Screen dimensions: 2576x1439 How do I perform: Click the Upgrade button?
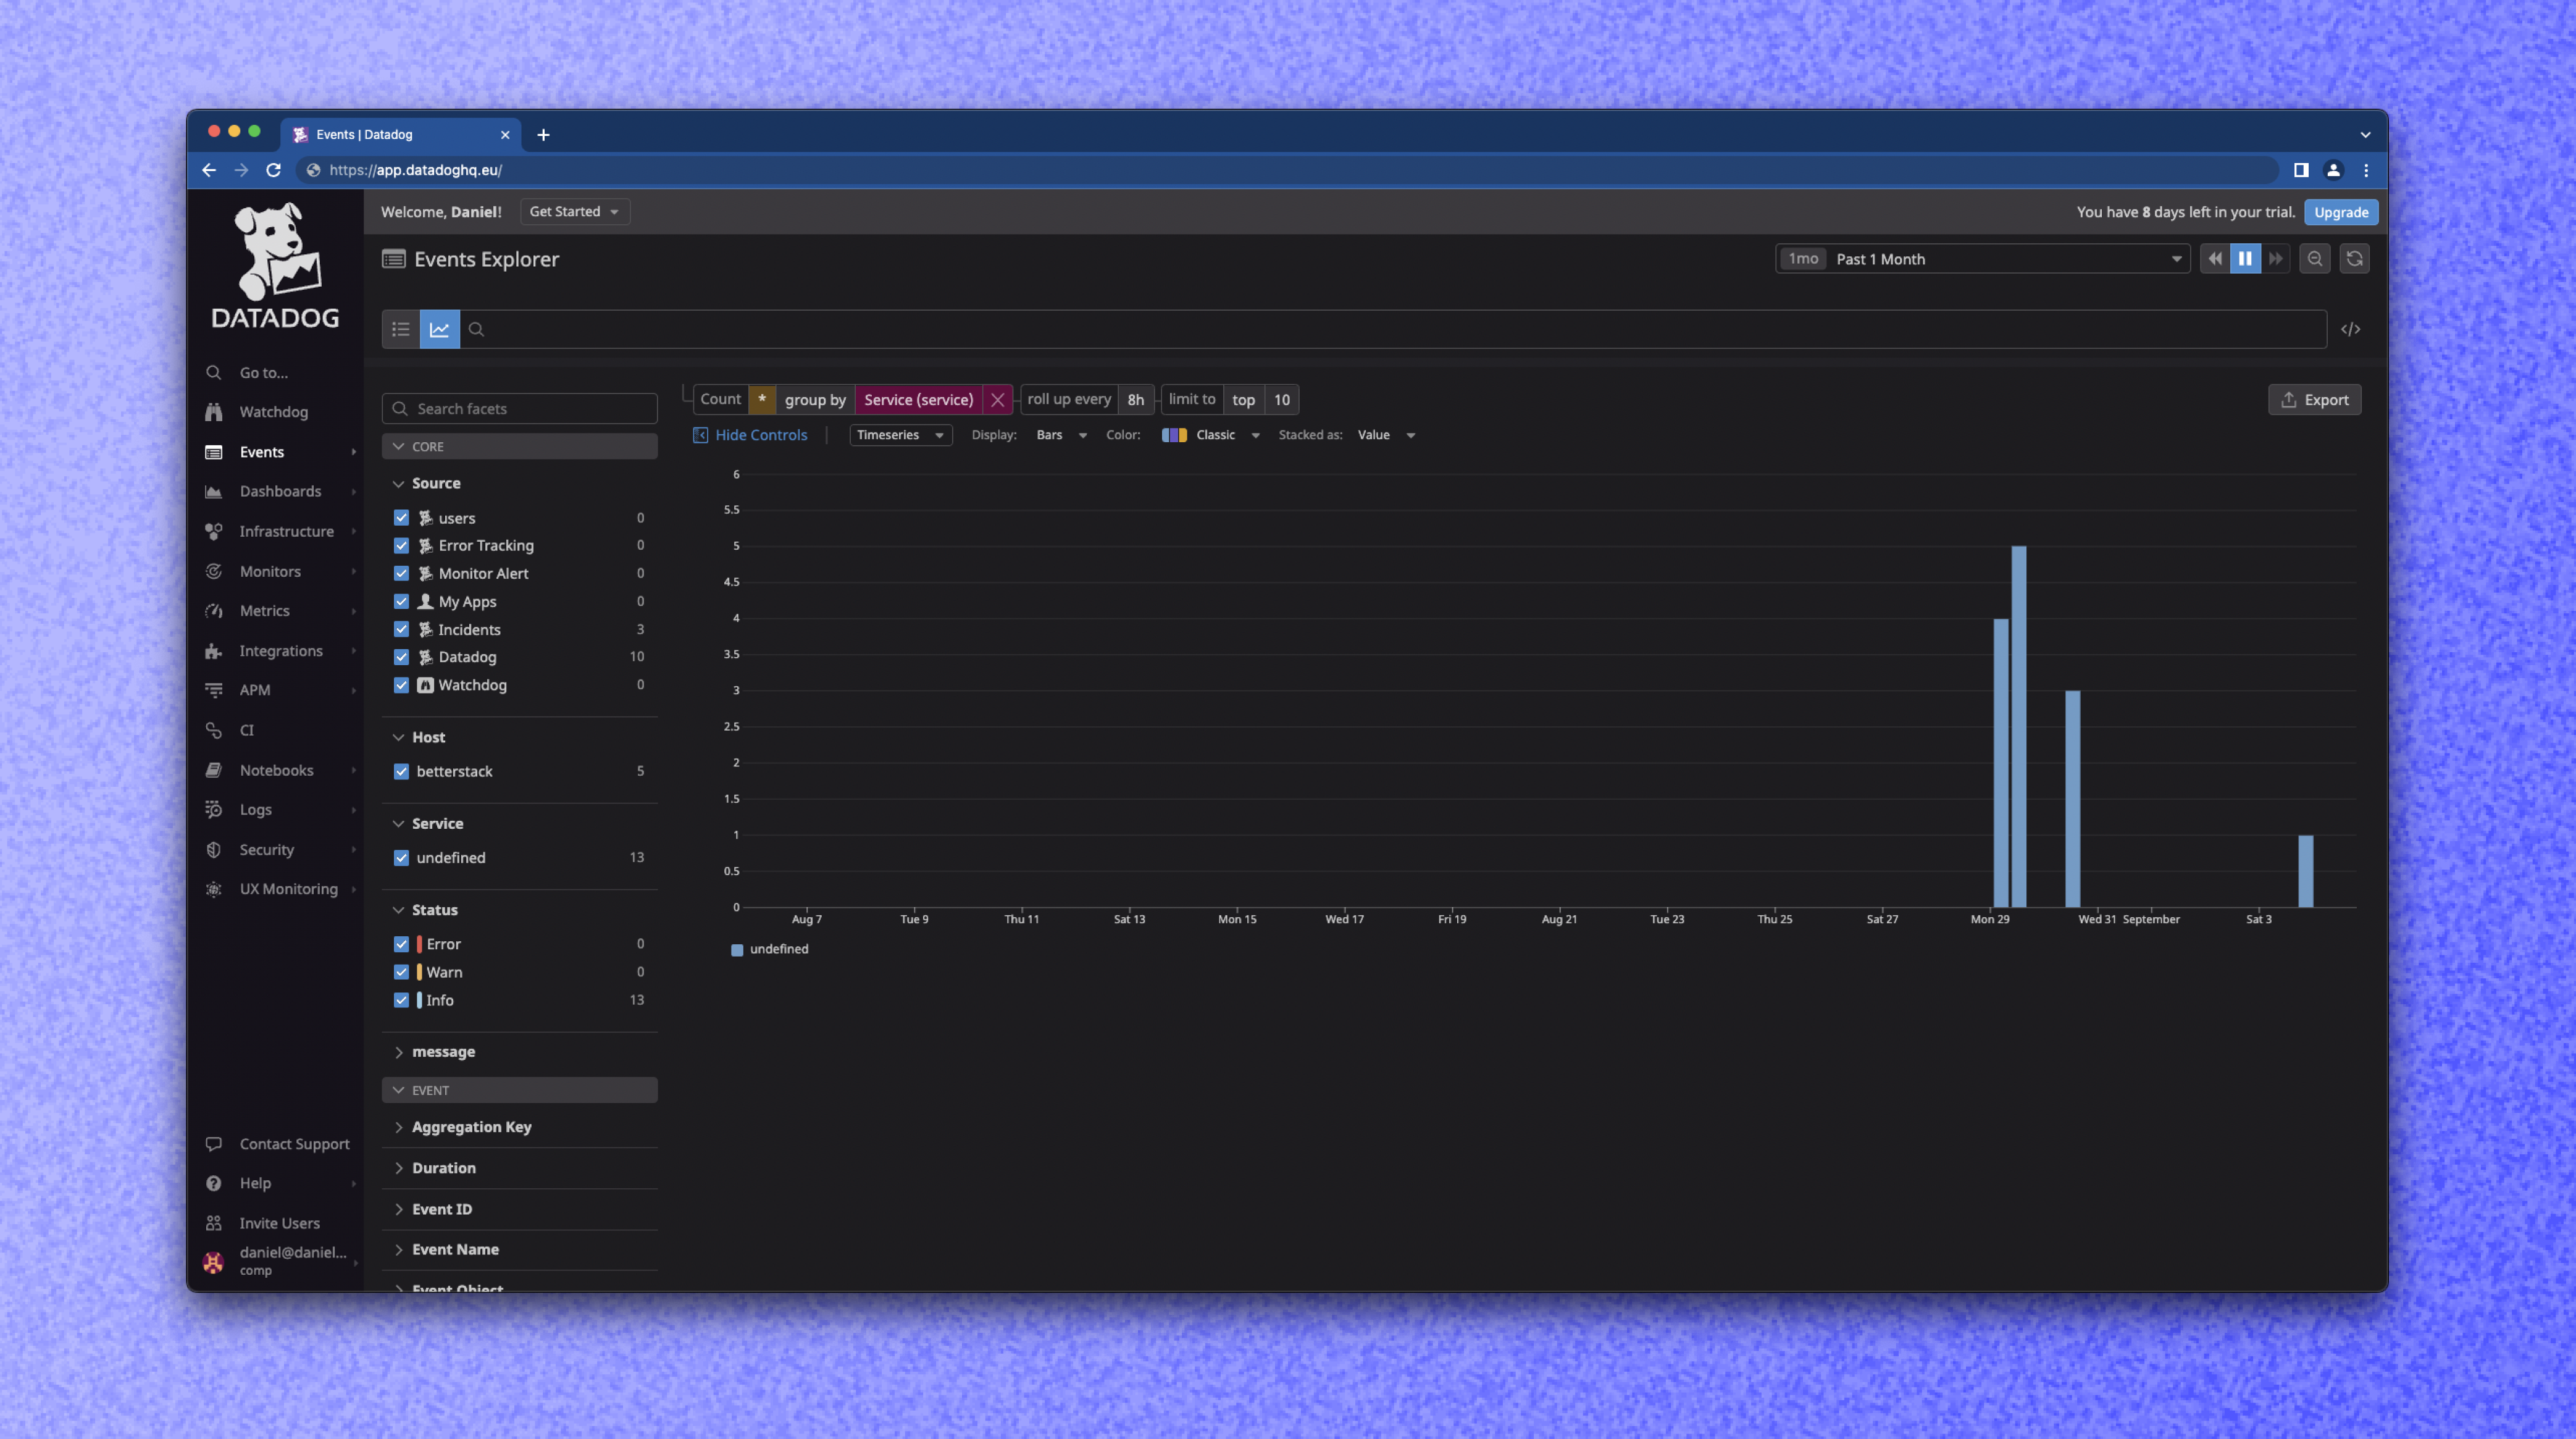[2341, 212]
